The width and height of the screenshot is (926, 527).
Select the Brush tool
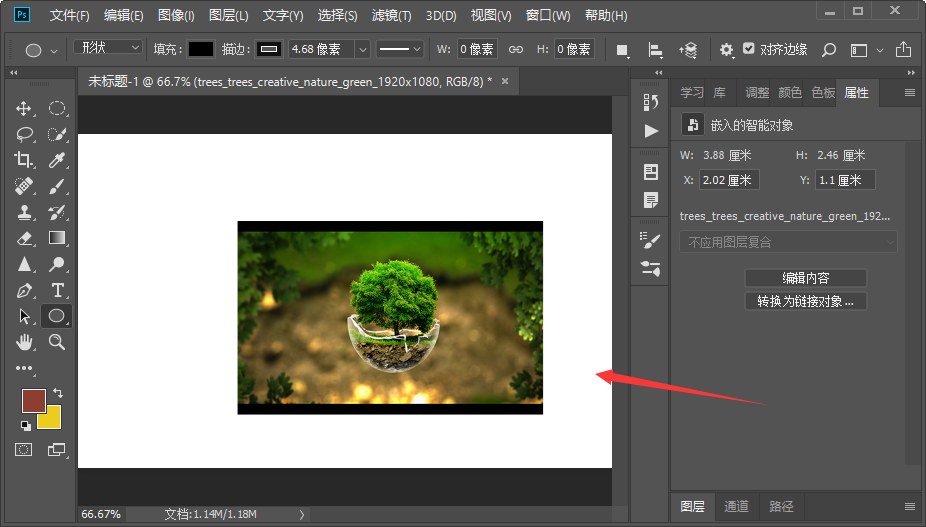pos(57,186)
